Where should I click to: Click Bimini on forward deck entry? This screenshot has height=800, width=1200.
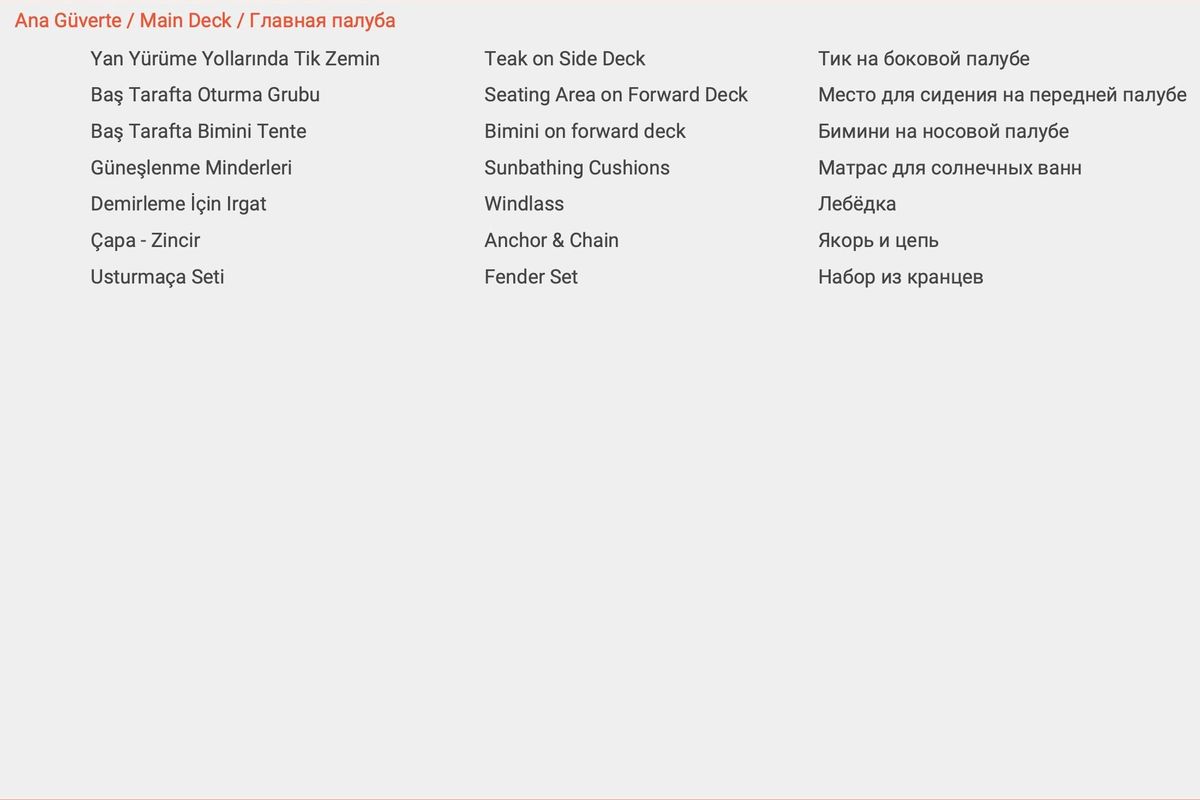585,131
